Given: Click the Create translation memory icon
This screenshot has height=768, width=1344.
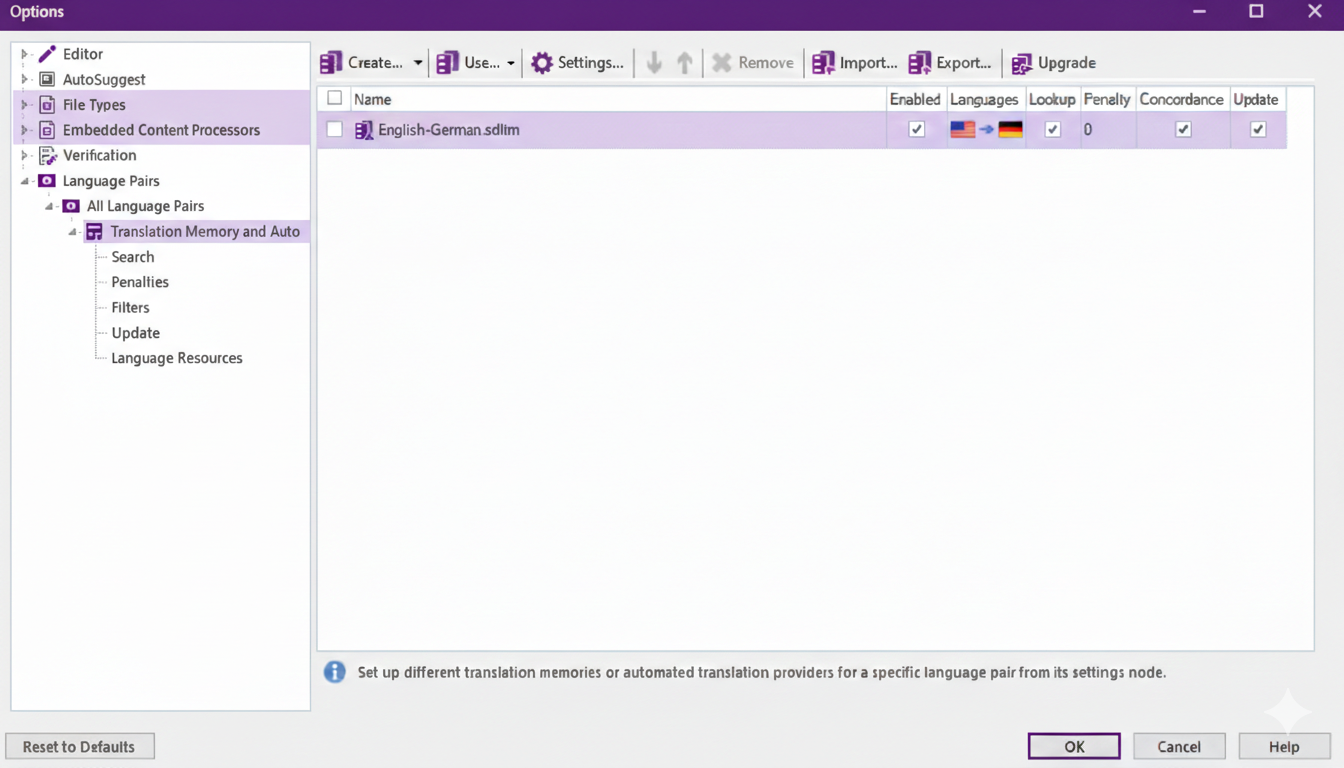Looking at the screenshot, I should (331, 63).
